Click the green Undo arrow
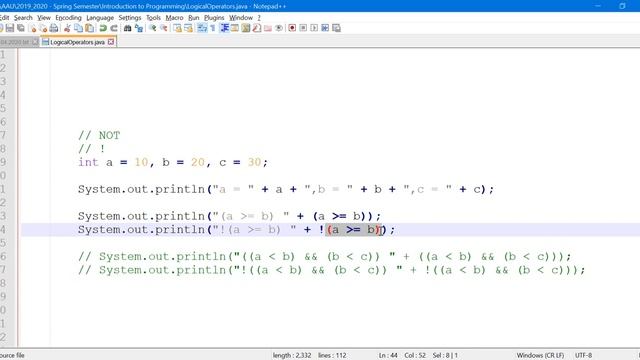Viewport: 640px width, 360px height. point(103,28)
